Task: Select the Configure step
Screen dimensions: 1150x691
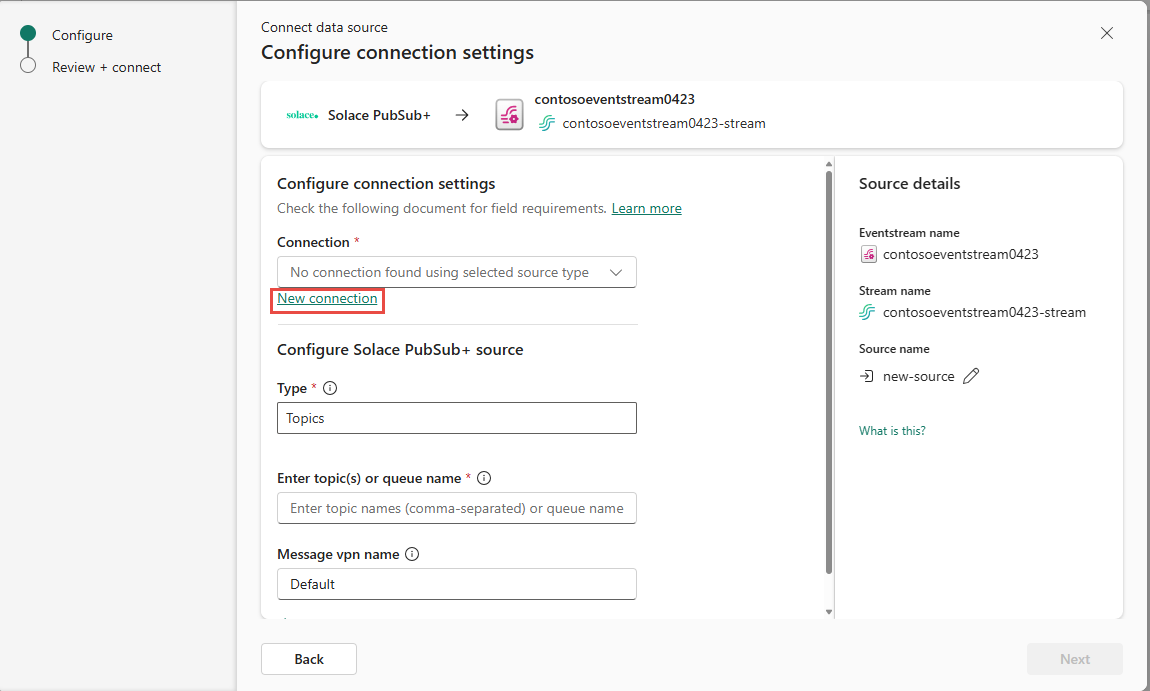Action: 82,35
